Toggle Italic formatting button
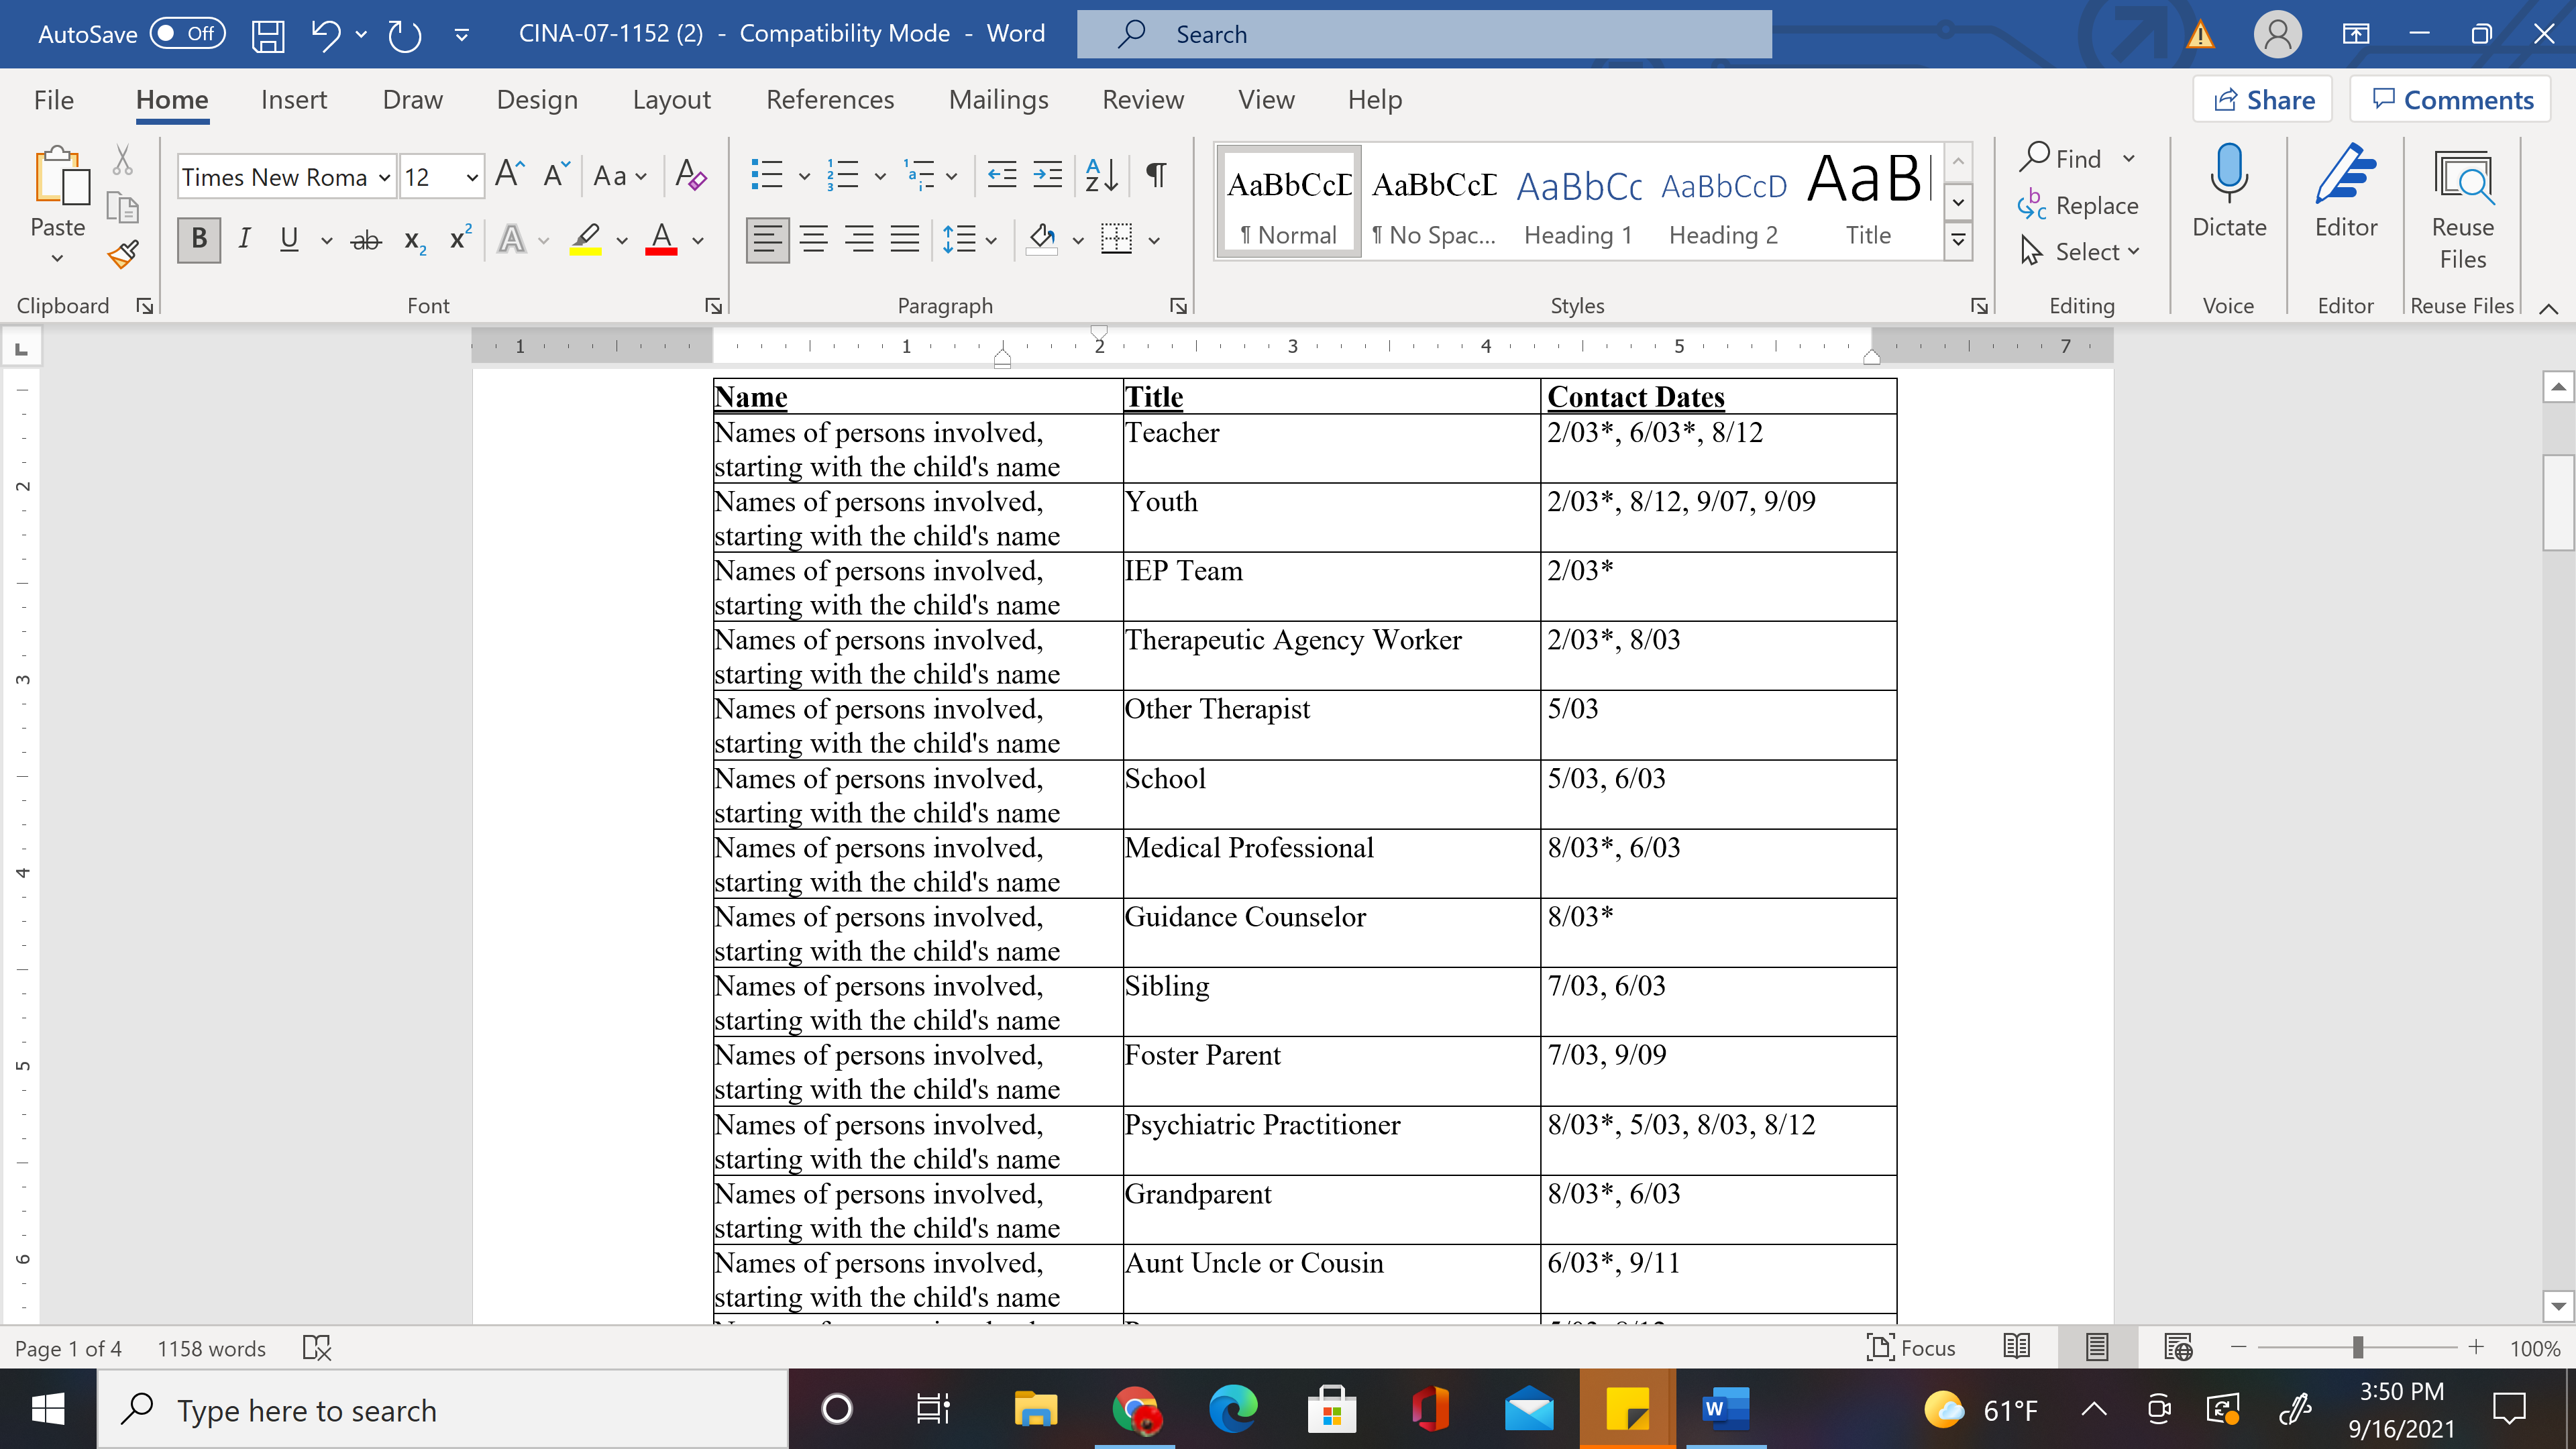The image size is (2576, 1449). pyautogui.click(x=244, y=240)
